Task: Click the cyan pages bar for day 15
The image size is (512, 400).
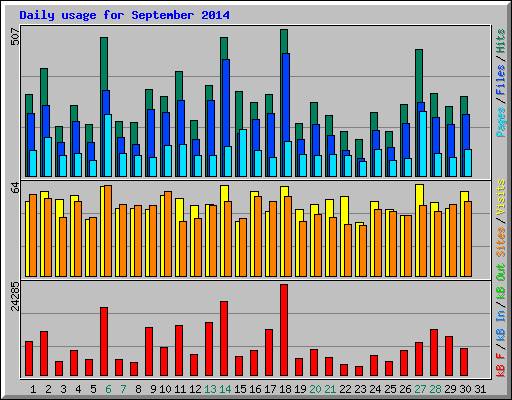Action: [243, 153]
